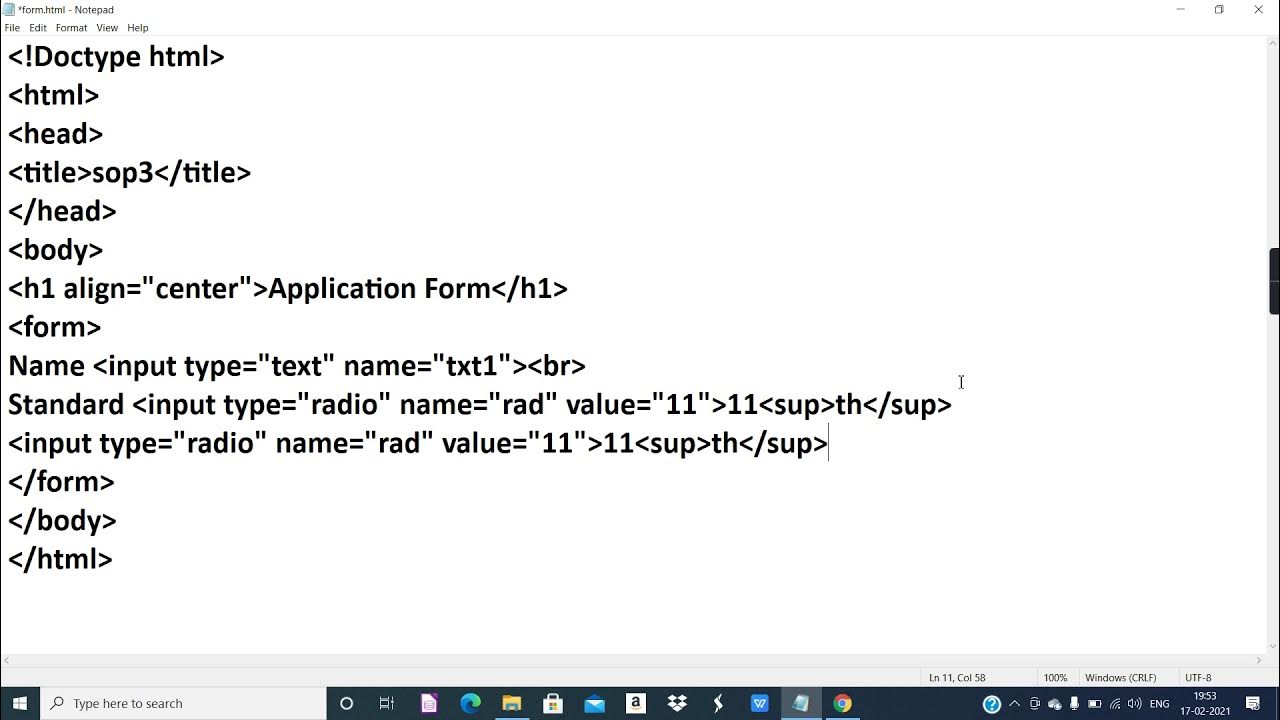
Task: Click the '<head>' opening tag line
Action: (x=56, y=134)
